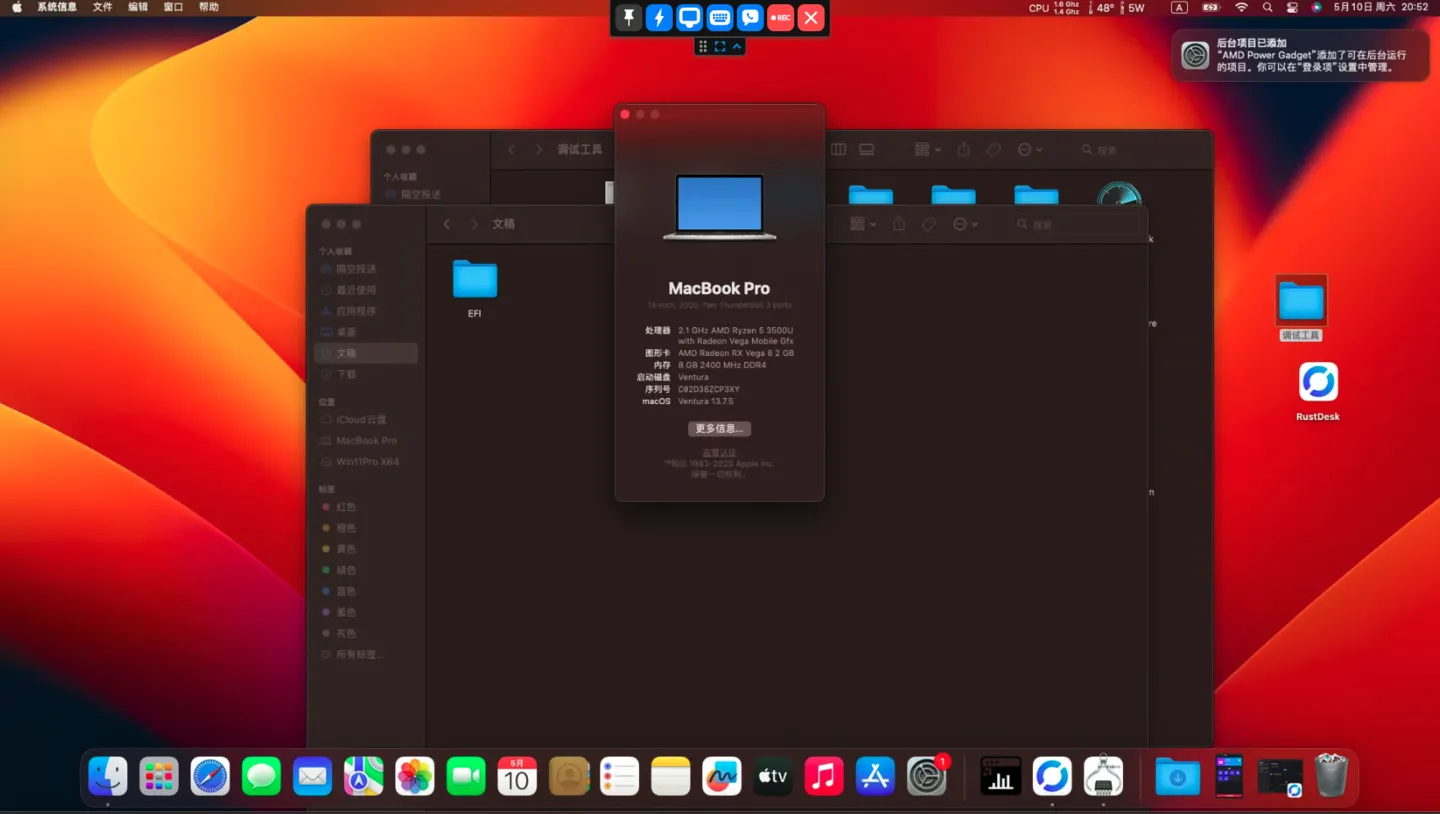The width and height of the screenshot is (1440, 814).
Task: Open the more actions dropdown in the 文稿 toolbar
Action: click(965, 225)
